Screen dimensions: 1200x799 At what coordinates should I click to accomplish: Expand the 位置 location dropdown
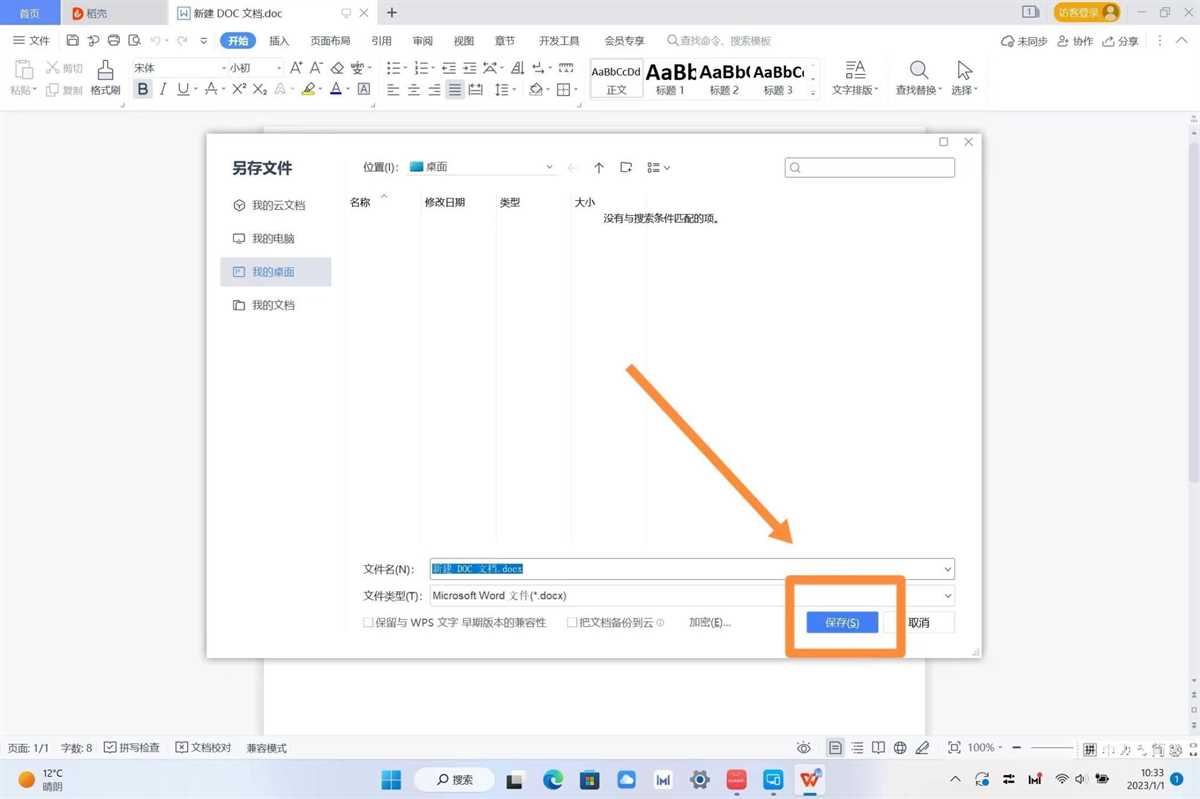[x=549, y=168]
